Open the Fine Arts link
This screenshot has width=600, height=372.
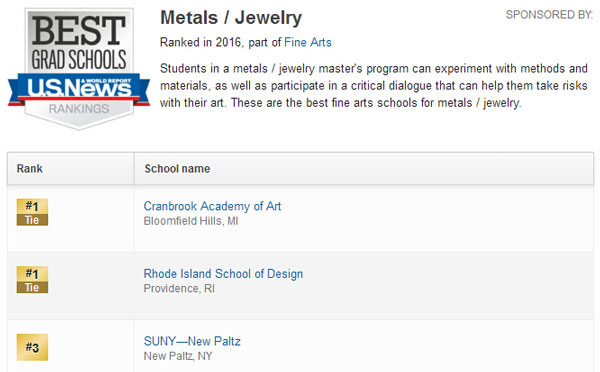(x=308, y=42)
